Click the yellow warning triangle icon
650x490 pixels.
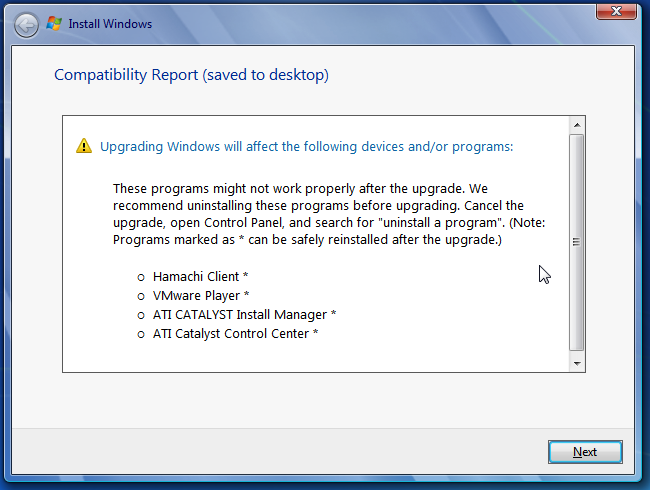[x=84, y=146]
